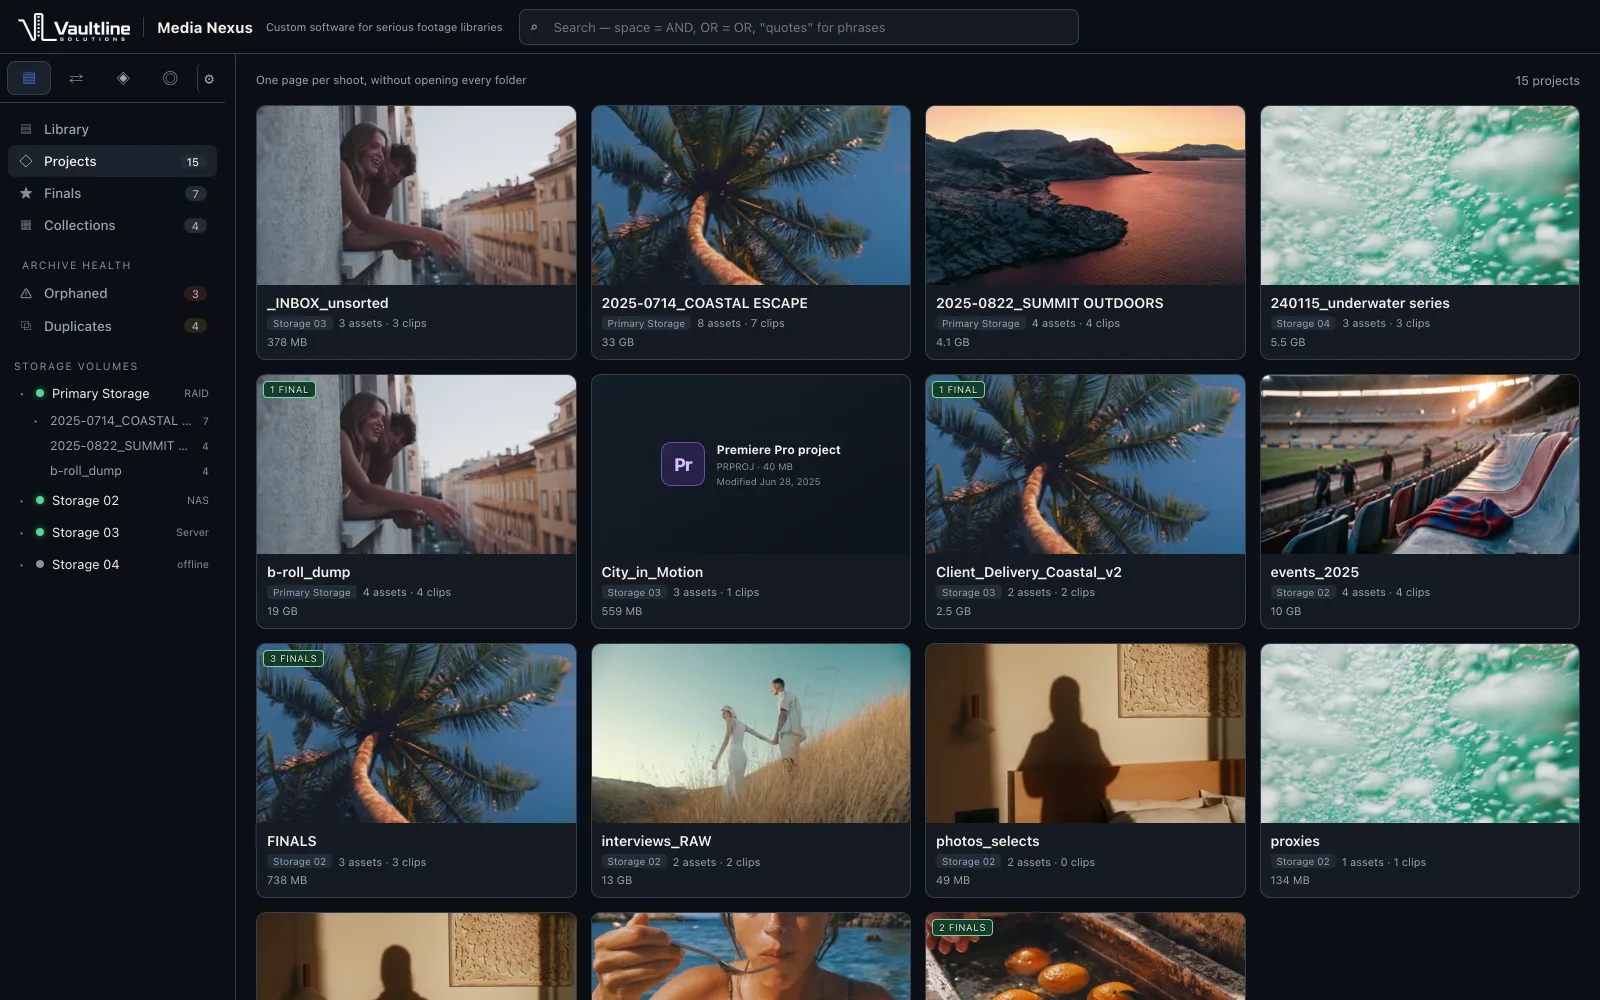Collapse the Primary Storage volume tree
This screenshot has width=1600, height=1000.
point(22,394)
